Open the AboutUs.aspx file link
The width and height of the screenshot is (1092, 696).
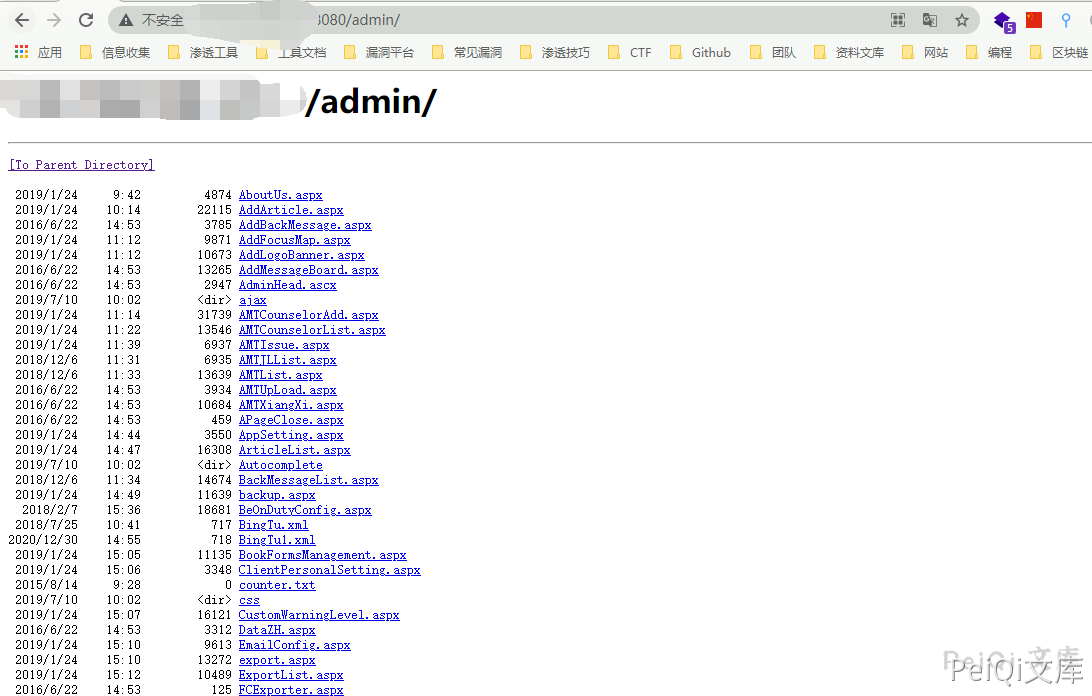280,195
